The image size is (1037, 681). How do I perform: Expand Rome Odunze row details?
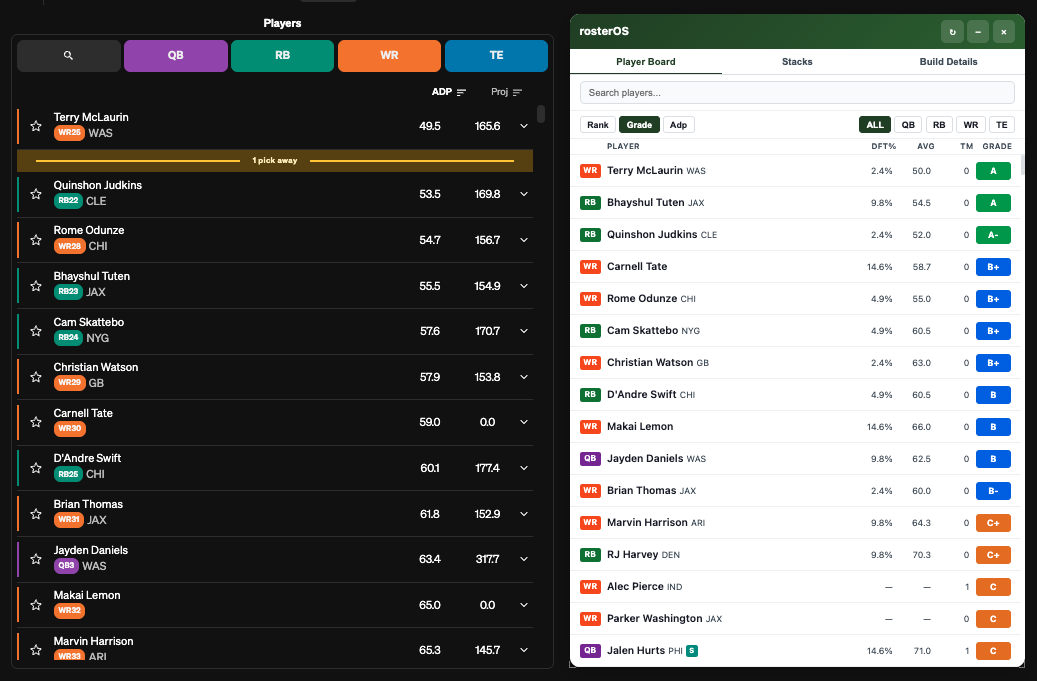524,239
